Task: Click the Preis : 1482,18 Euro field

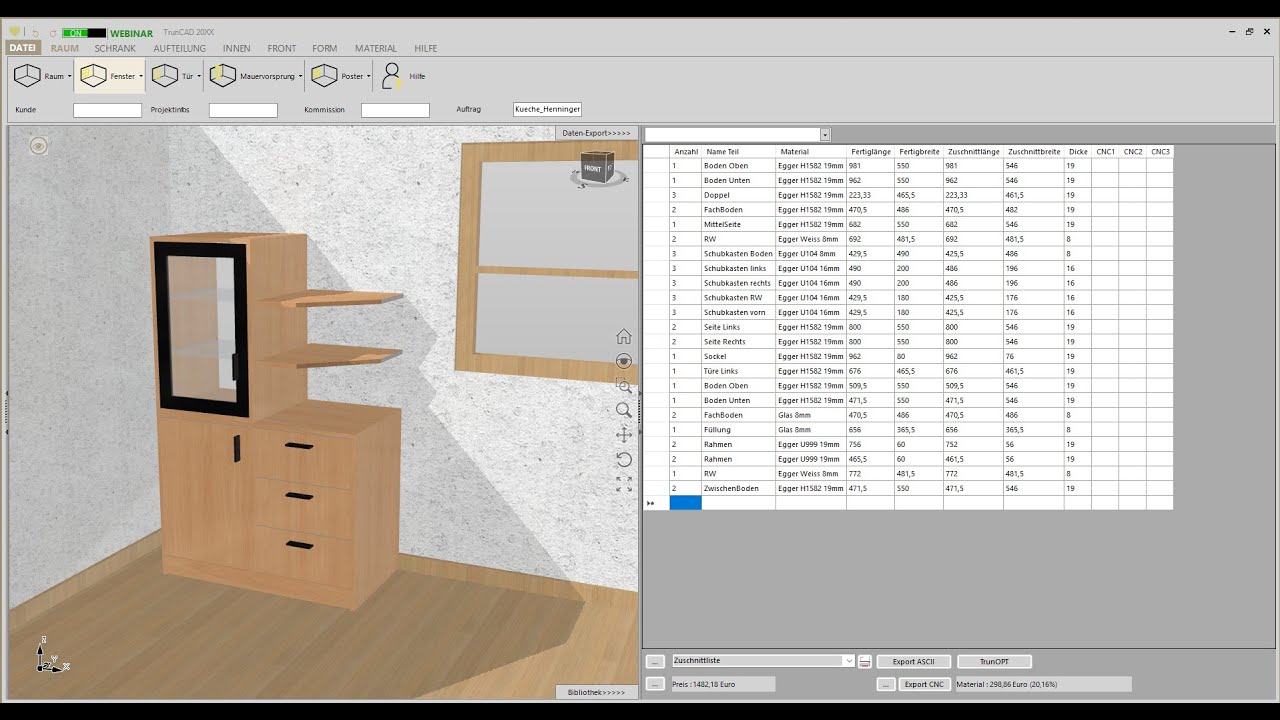Action: point(723,684)
